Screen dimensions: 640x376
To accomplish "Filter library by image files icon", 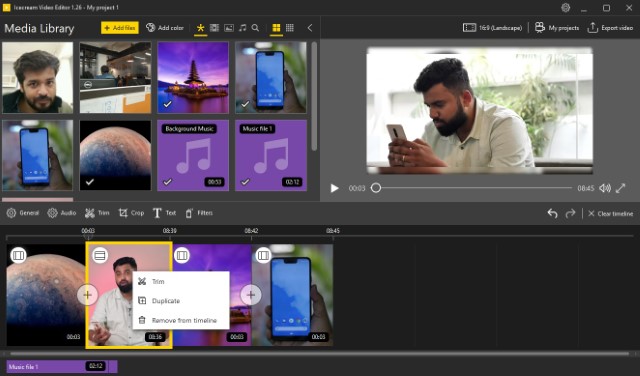I will point(229,28).
